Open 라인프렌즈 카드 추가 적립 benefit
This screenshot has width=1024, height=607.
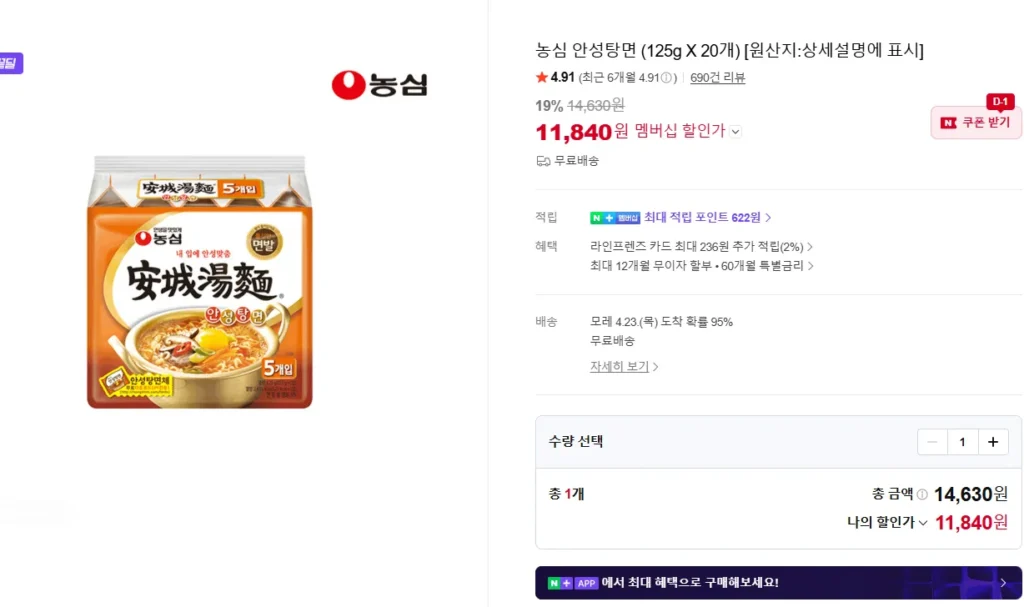point(701,246)
